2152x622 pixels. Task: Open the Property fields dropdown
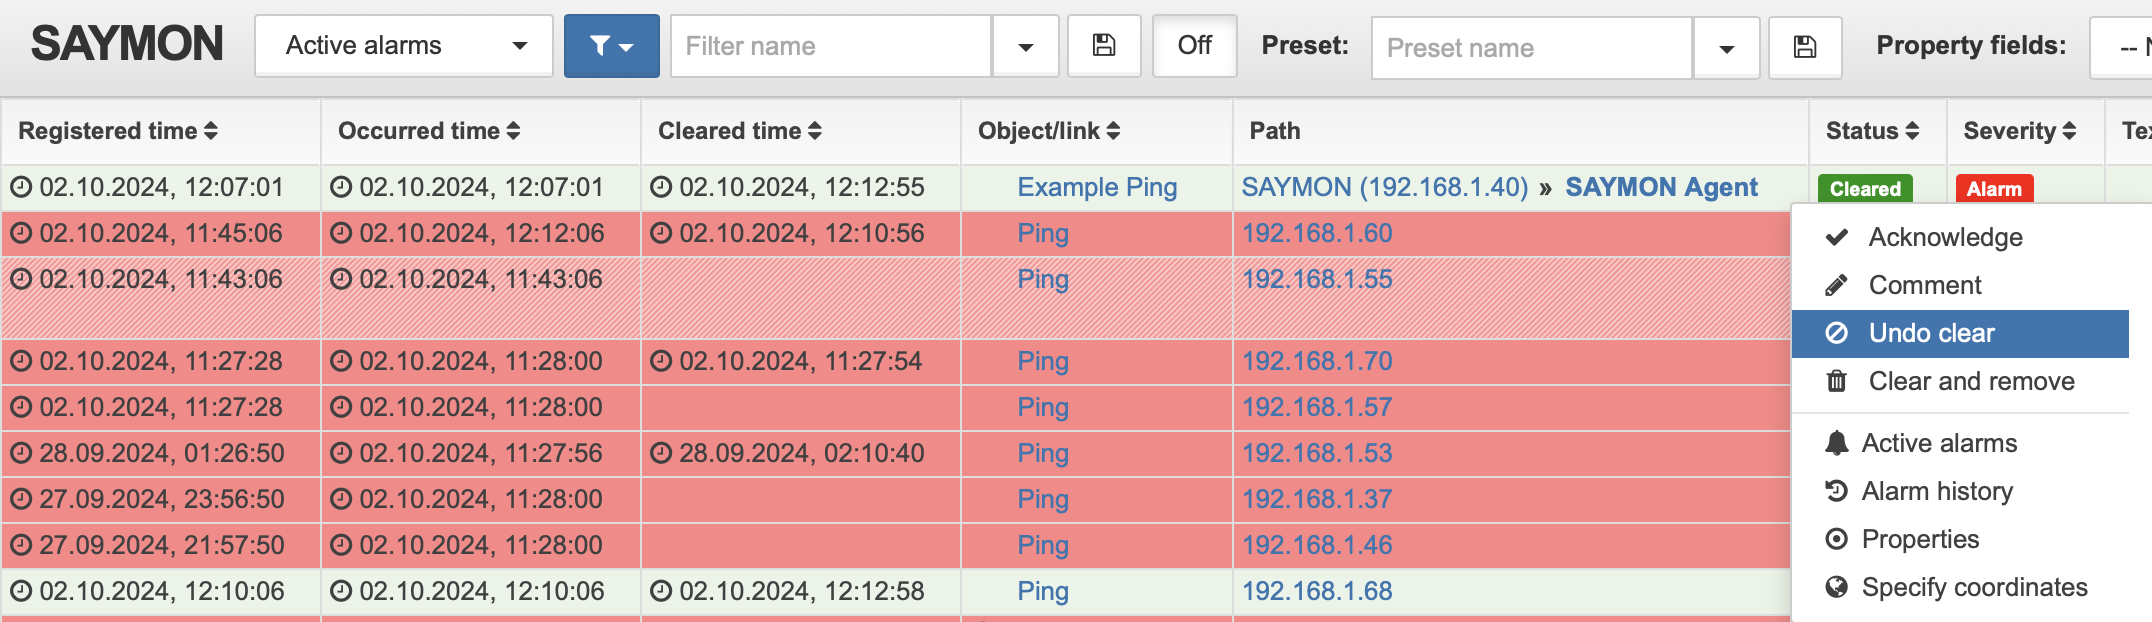tap(2121, 48)
